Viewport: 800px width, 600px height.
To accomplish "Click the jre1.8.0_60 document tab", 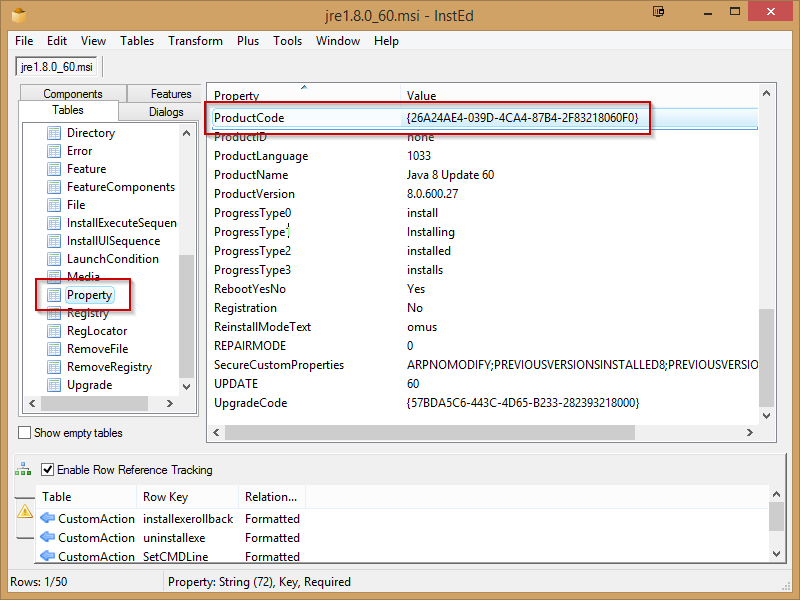I will click(x=55, y=67).
